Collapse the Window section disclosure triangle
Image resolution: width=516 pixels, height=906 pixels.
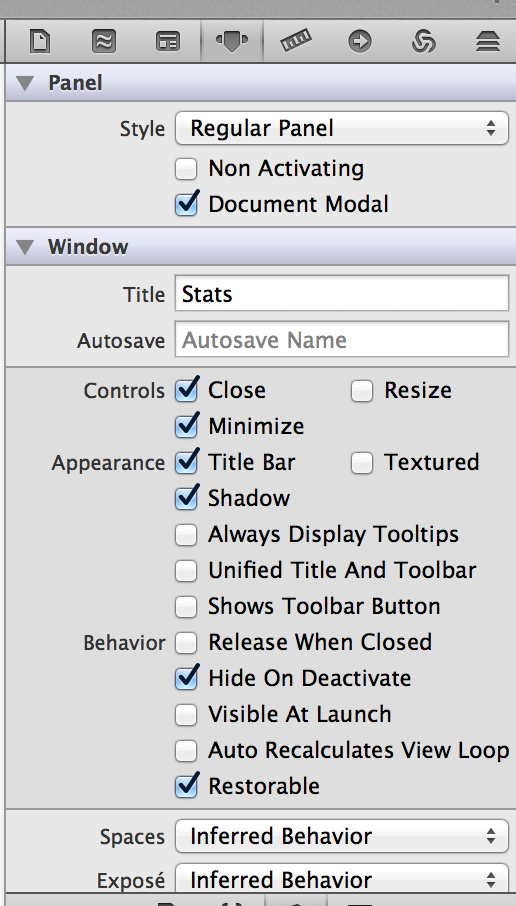(x=25, y=247)
